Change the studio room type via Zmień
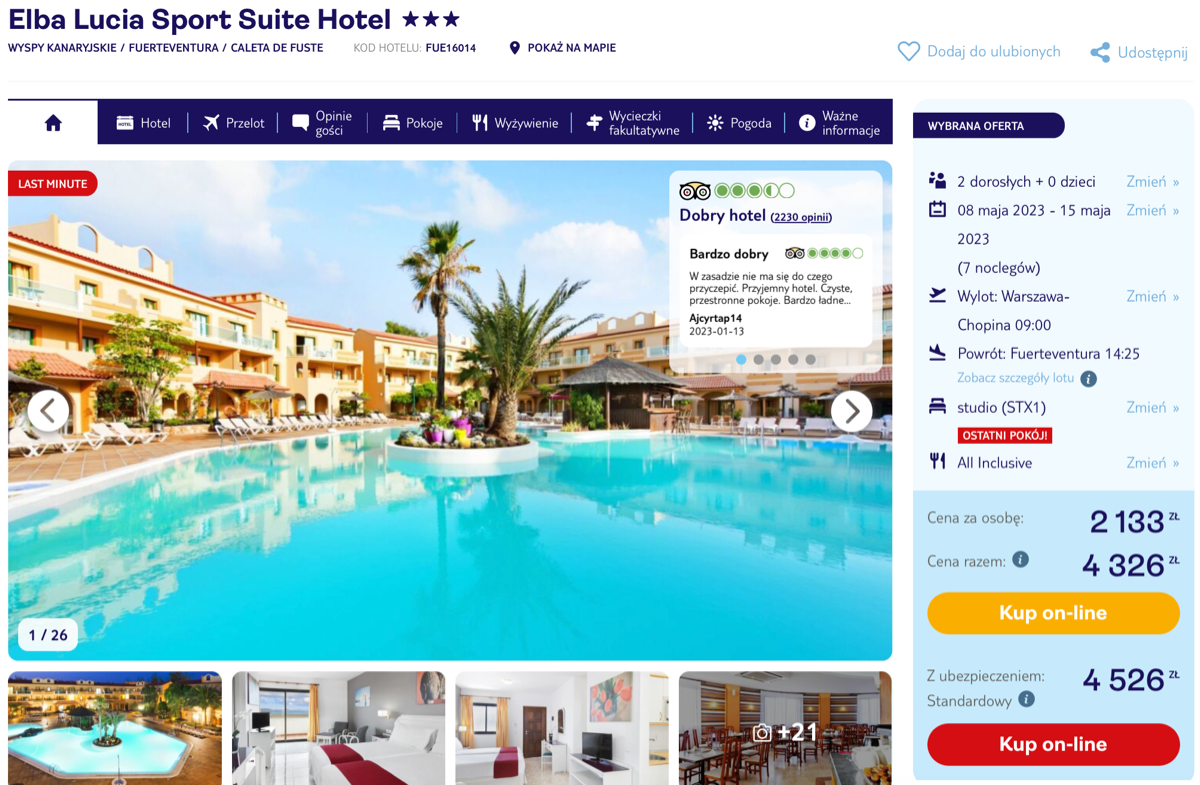Screen dimensions: 1200x785 pyautogui.click(x=1152, y=407)
